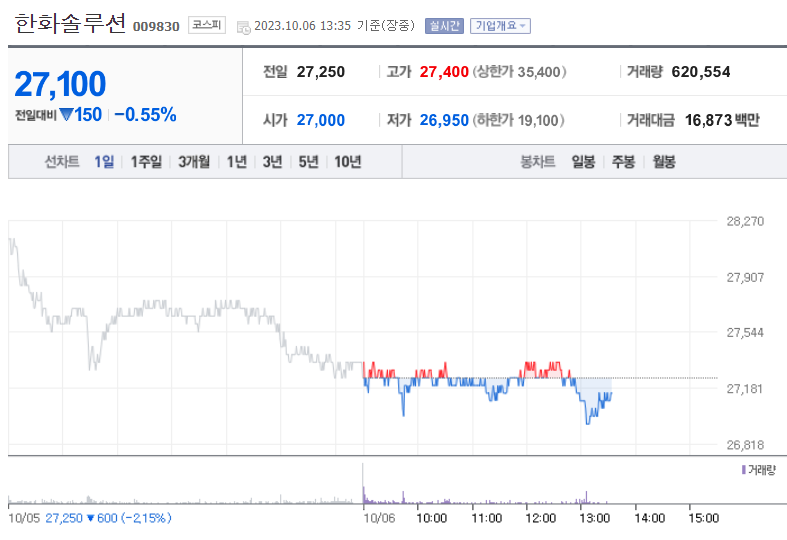Click the 14:00 time axis marker

[649, 518]
